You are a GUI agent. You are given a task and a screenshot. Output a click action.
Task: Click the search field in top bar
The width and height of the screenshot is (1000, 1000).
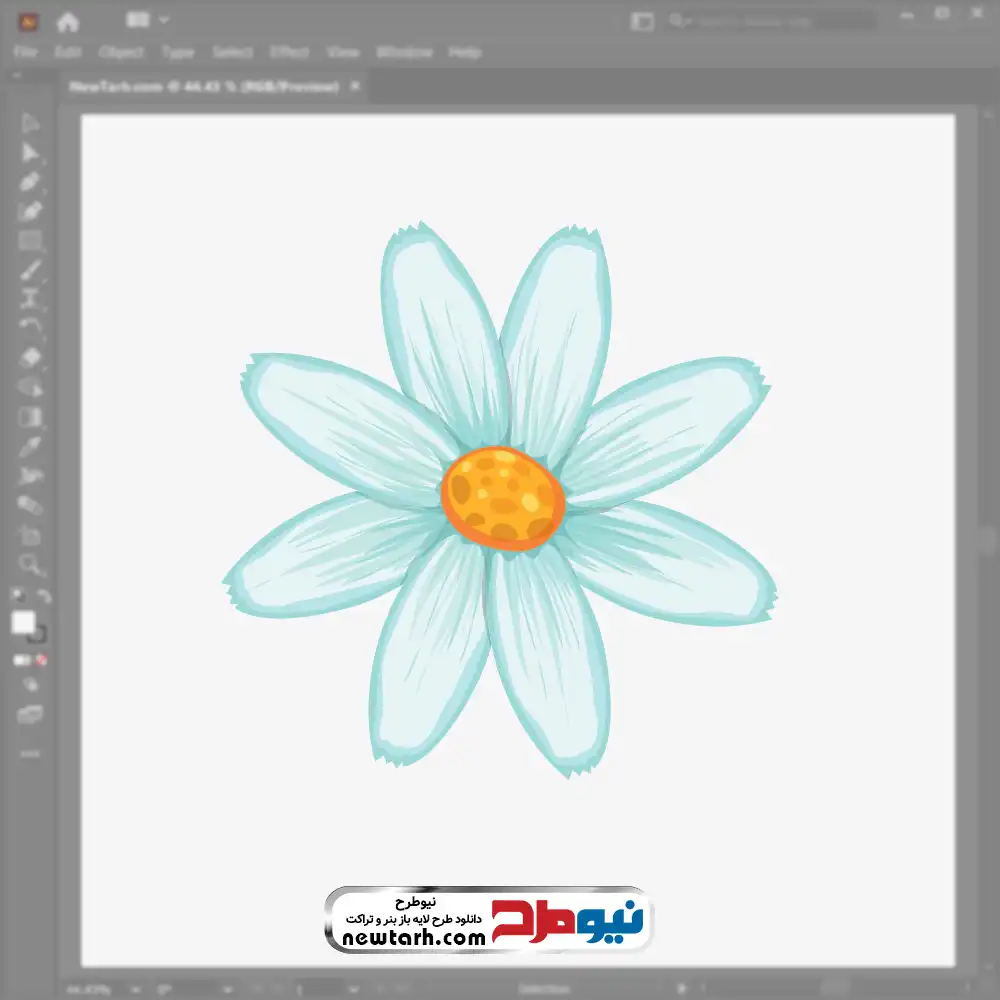(770, 21)
